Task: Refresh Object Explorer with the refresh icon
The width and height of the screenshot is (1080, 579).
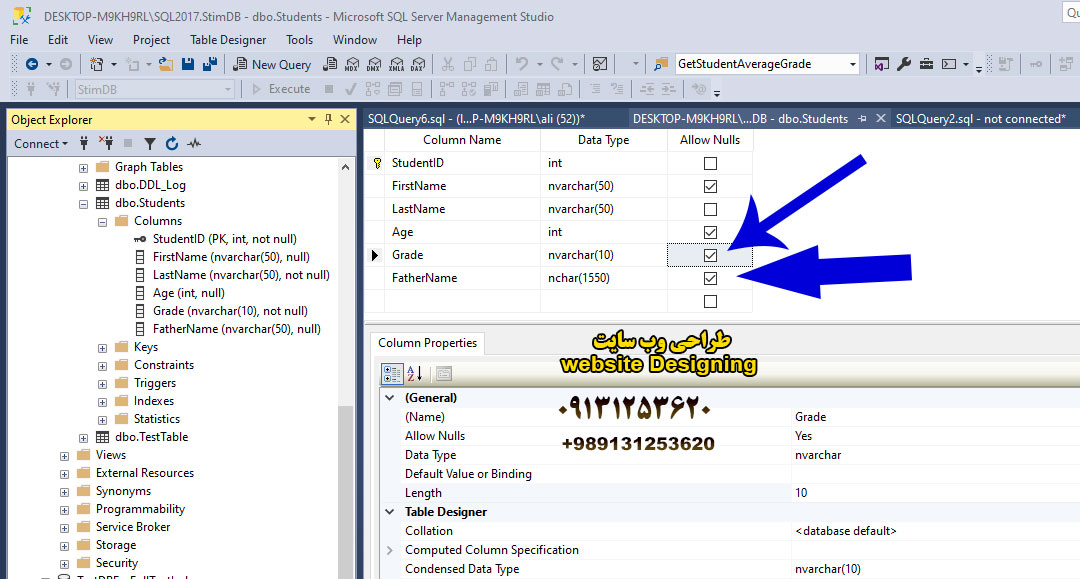Action: coord(172,144)
